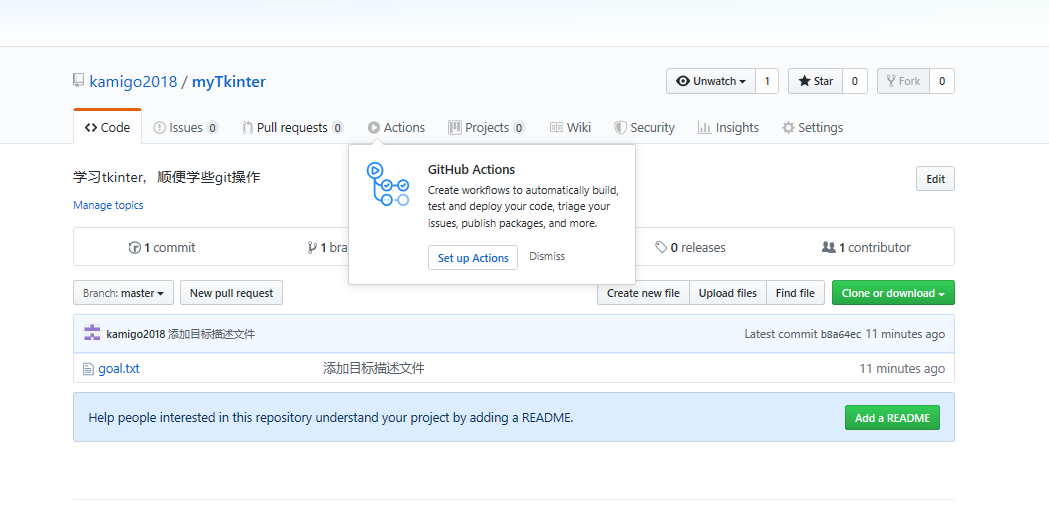
Task: Open latest commit message 添加目标描述文件 in commit bar
Action: click(x=211, y=334)
